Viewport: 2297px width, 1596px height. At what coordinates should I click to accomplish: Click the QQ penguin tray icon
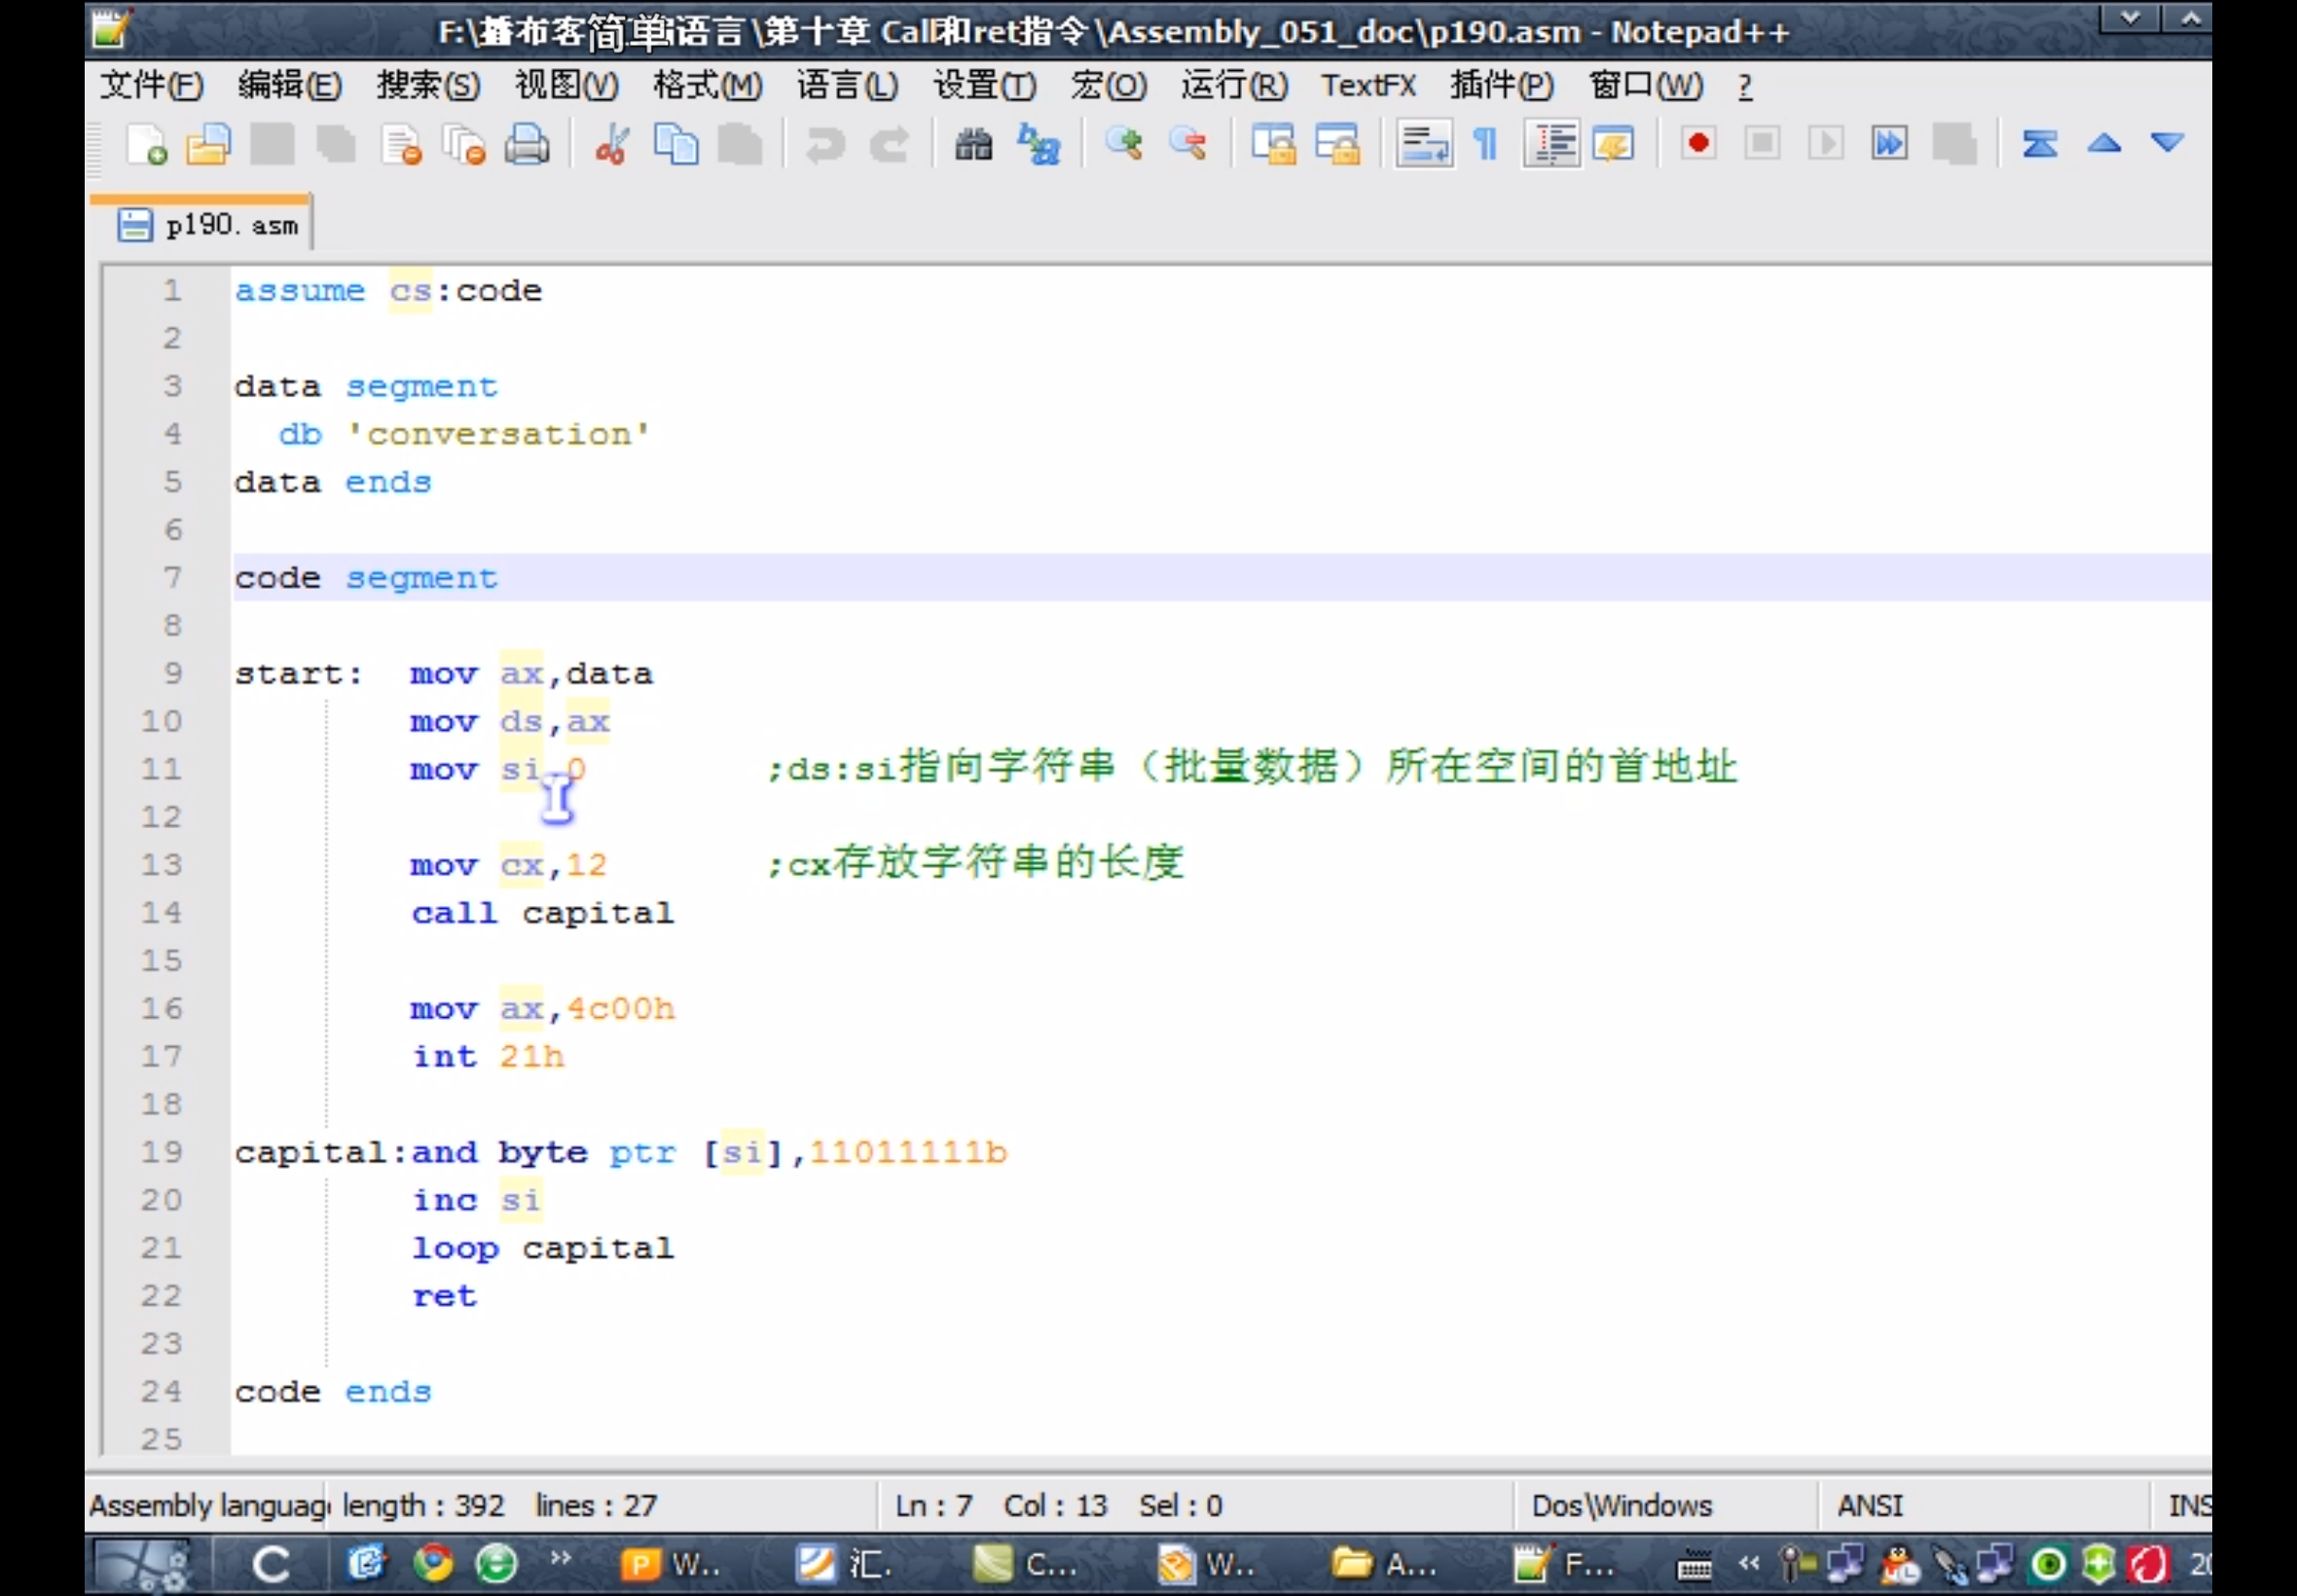[1899, 1565]
